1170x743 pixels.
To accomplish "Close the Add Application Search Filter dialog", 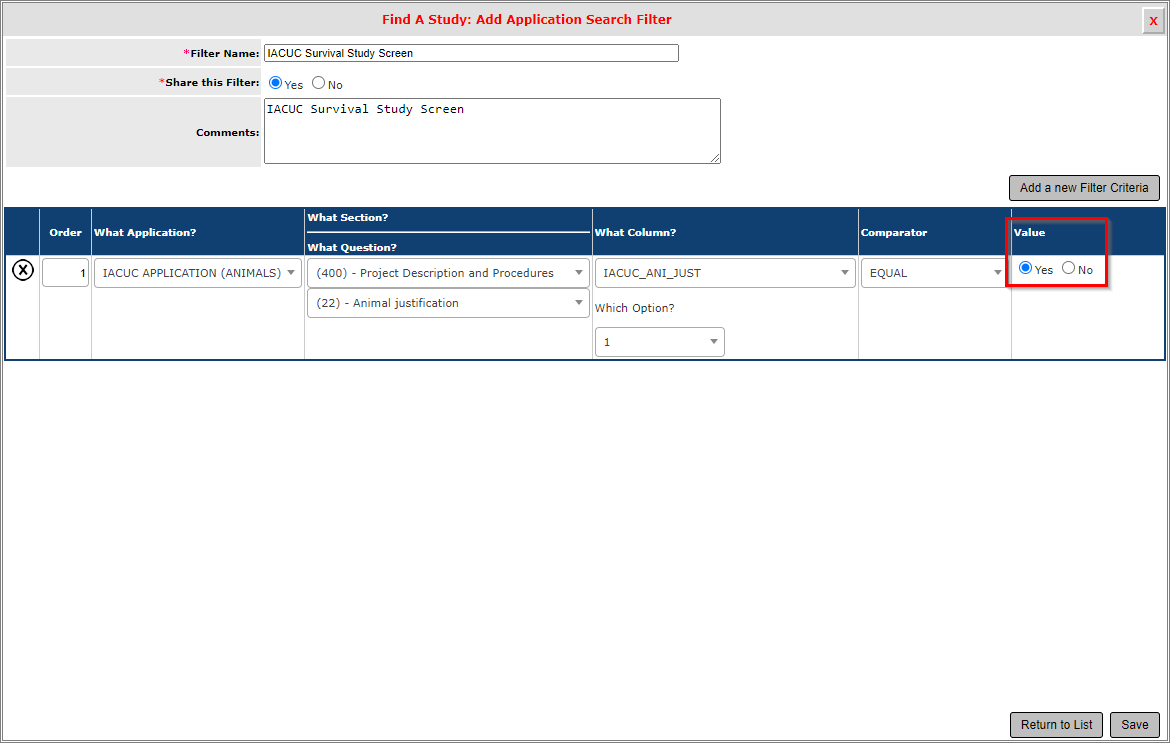I will 1153,21.
